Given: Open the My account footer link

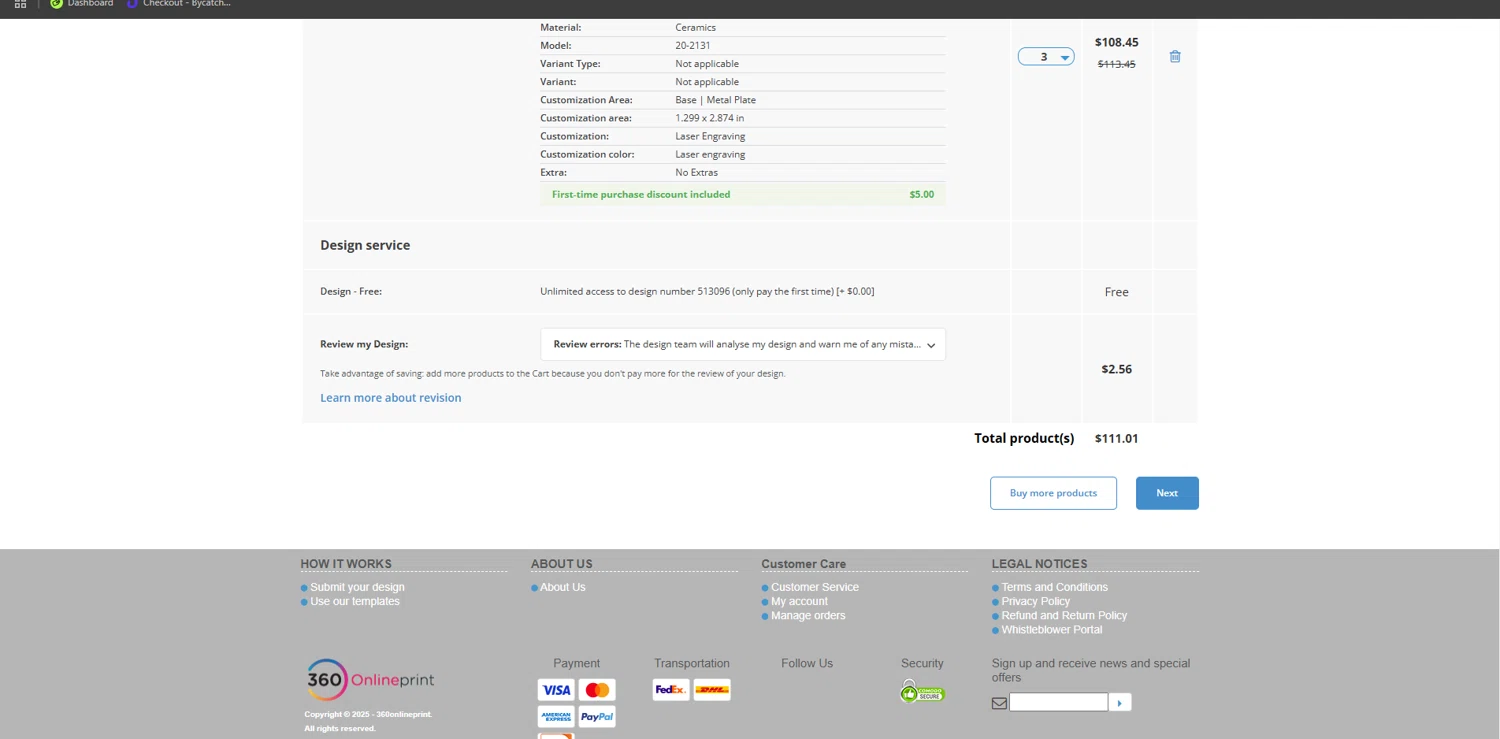Looking at the screenshot, I should pos(799,601).
